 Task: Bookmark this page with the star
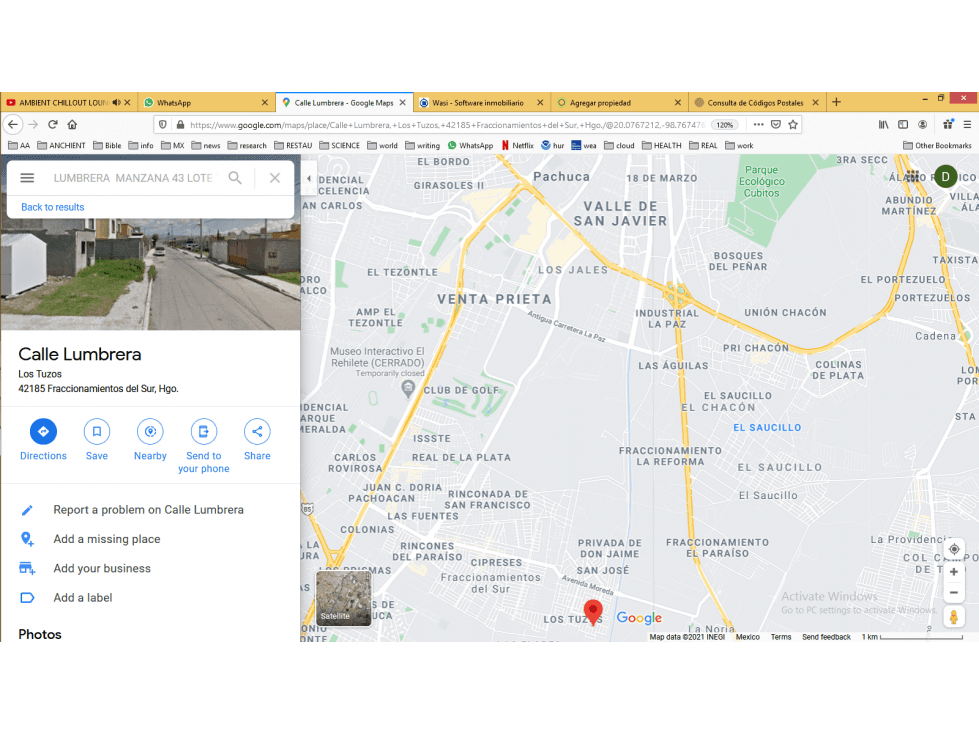click(793, 124)
